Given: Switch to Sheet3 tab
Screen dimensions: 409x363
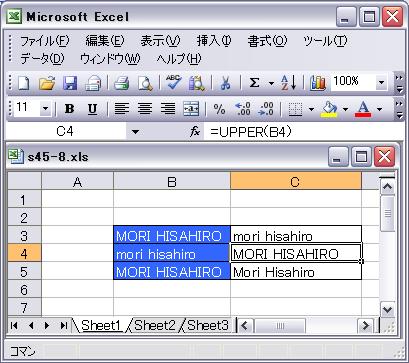Looking at the screenshot, I should click(208, 325).
